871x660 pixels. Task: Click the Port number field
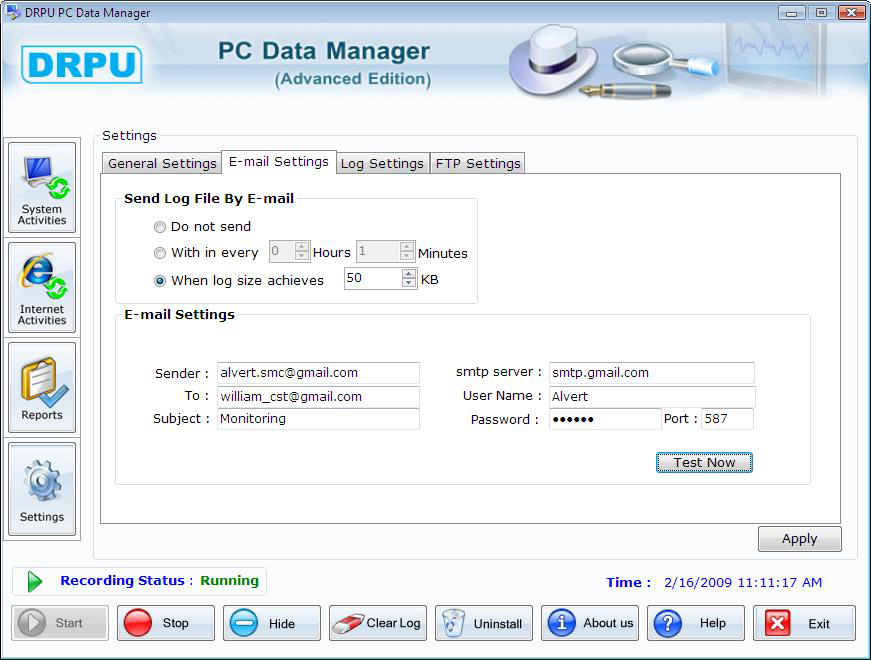click(x=727, y=419)
